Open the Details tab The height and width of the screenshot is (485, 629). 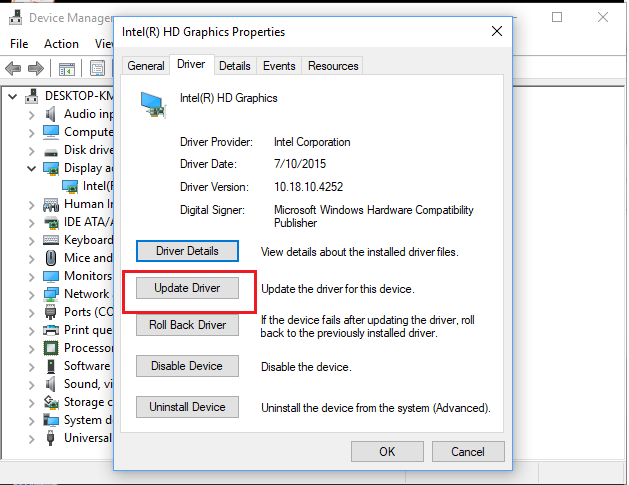[x=234, y=66]
